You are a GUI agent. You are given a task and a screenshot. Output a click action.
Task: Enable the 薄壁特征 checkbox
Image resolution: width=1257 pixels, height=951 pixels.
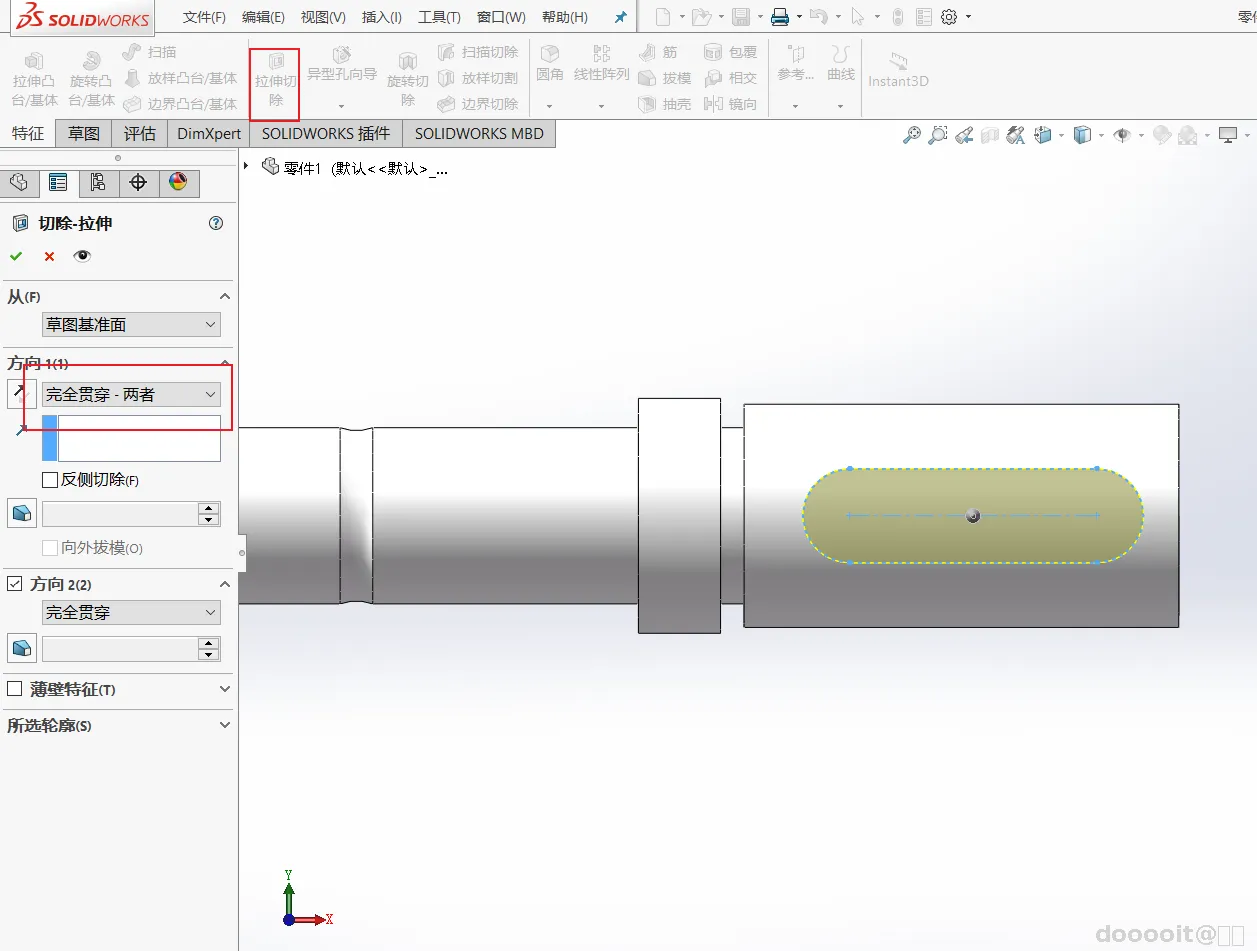pos(15,689)
